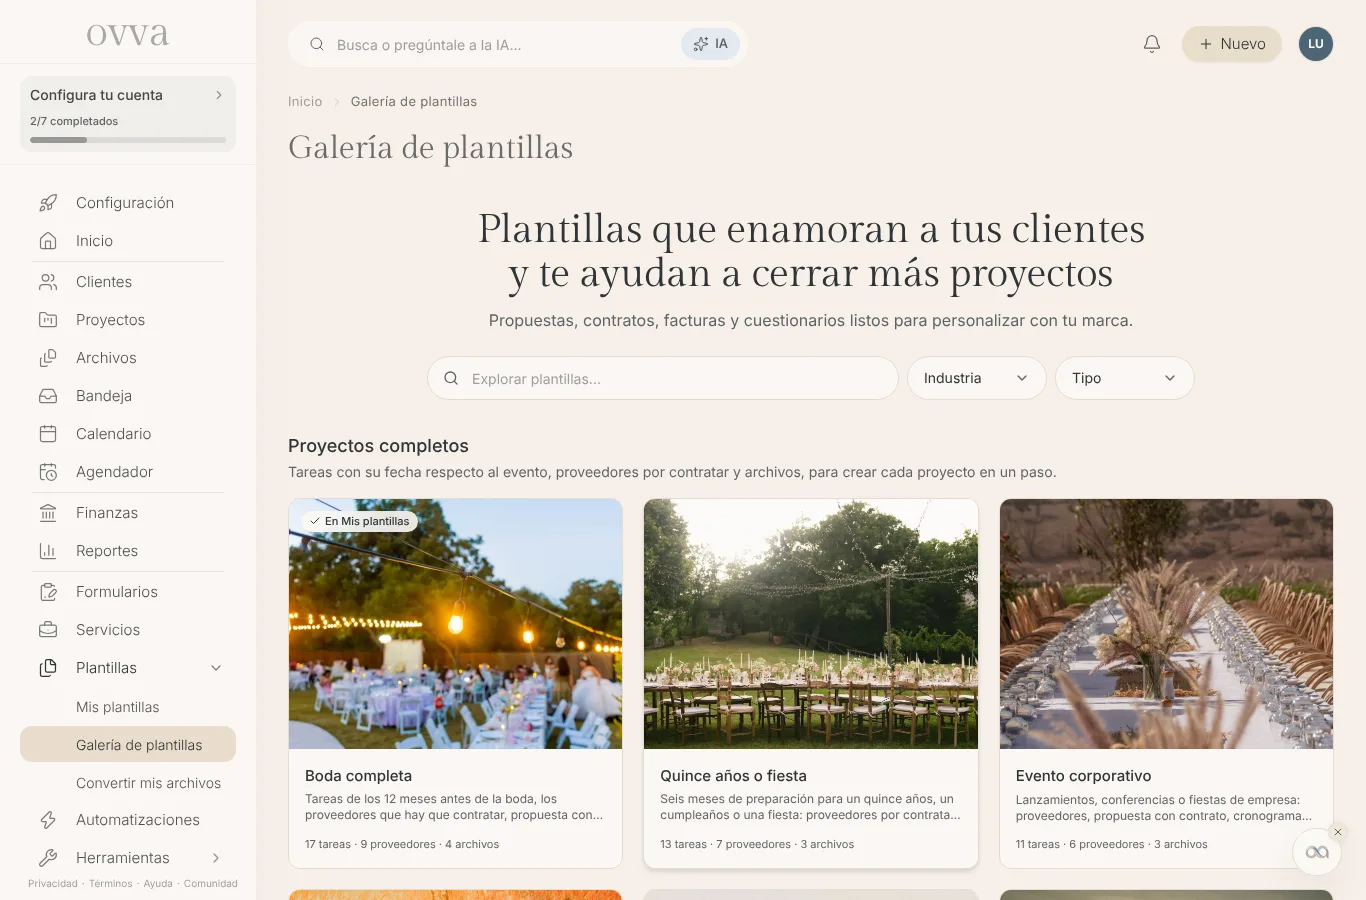The width and height of the screenshot is (1366, 900).
Task: Dismiss the floating assistant widget
Action: (x=1338, y=832)
